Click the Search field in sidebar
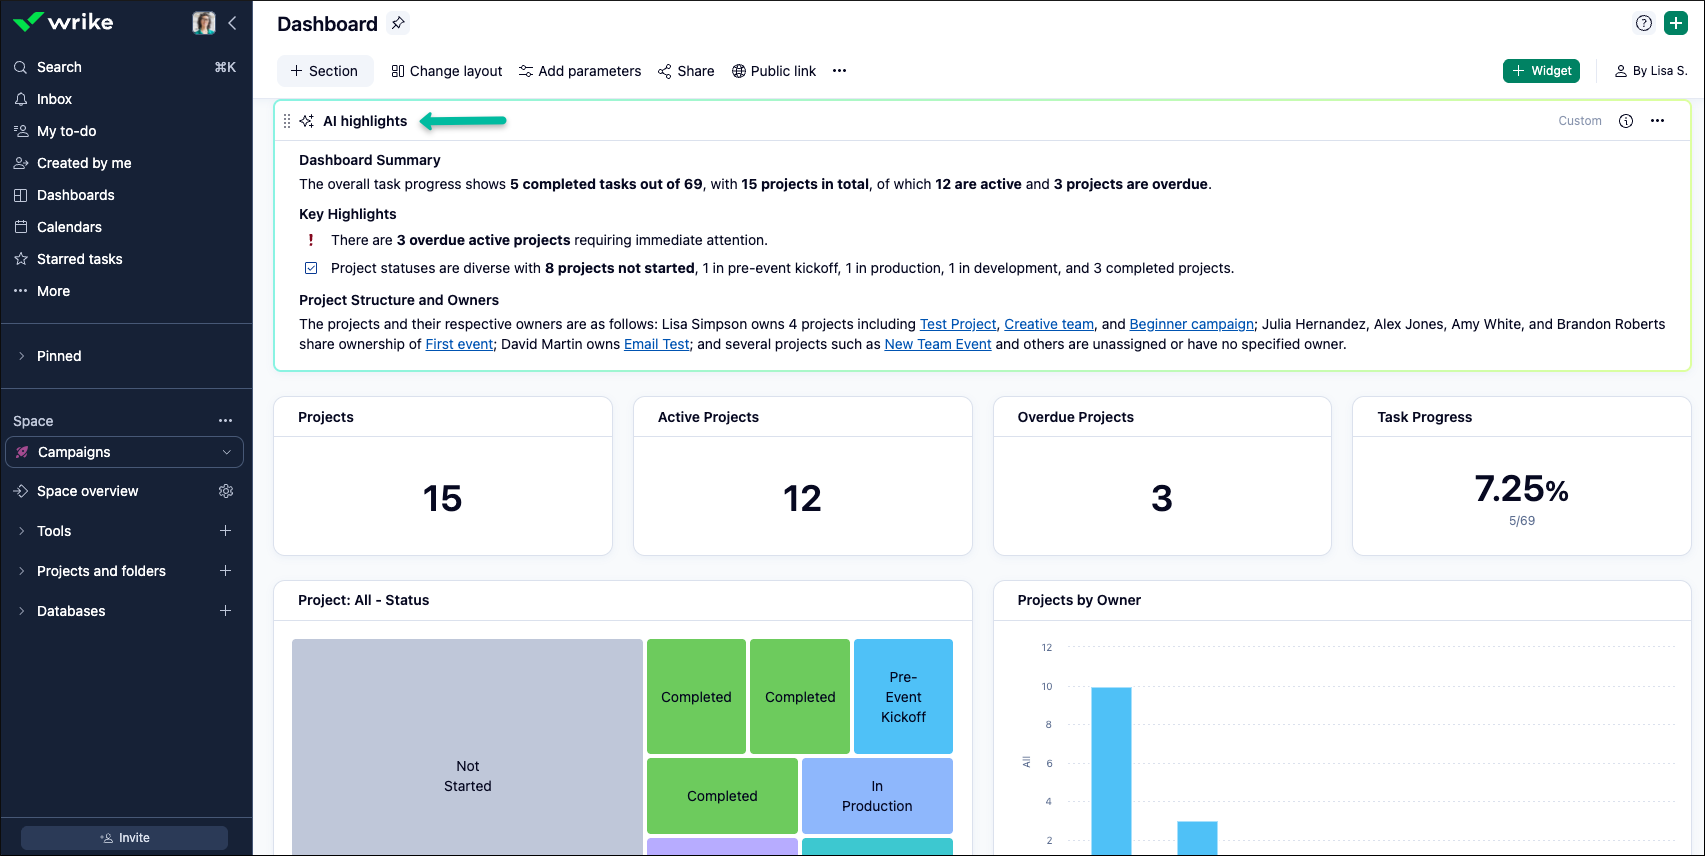The image size is (1705, 856). tap(60, 67)
